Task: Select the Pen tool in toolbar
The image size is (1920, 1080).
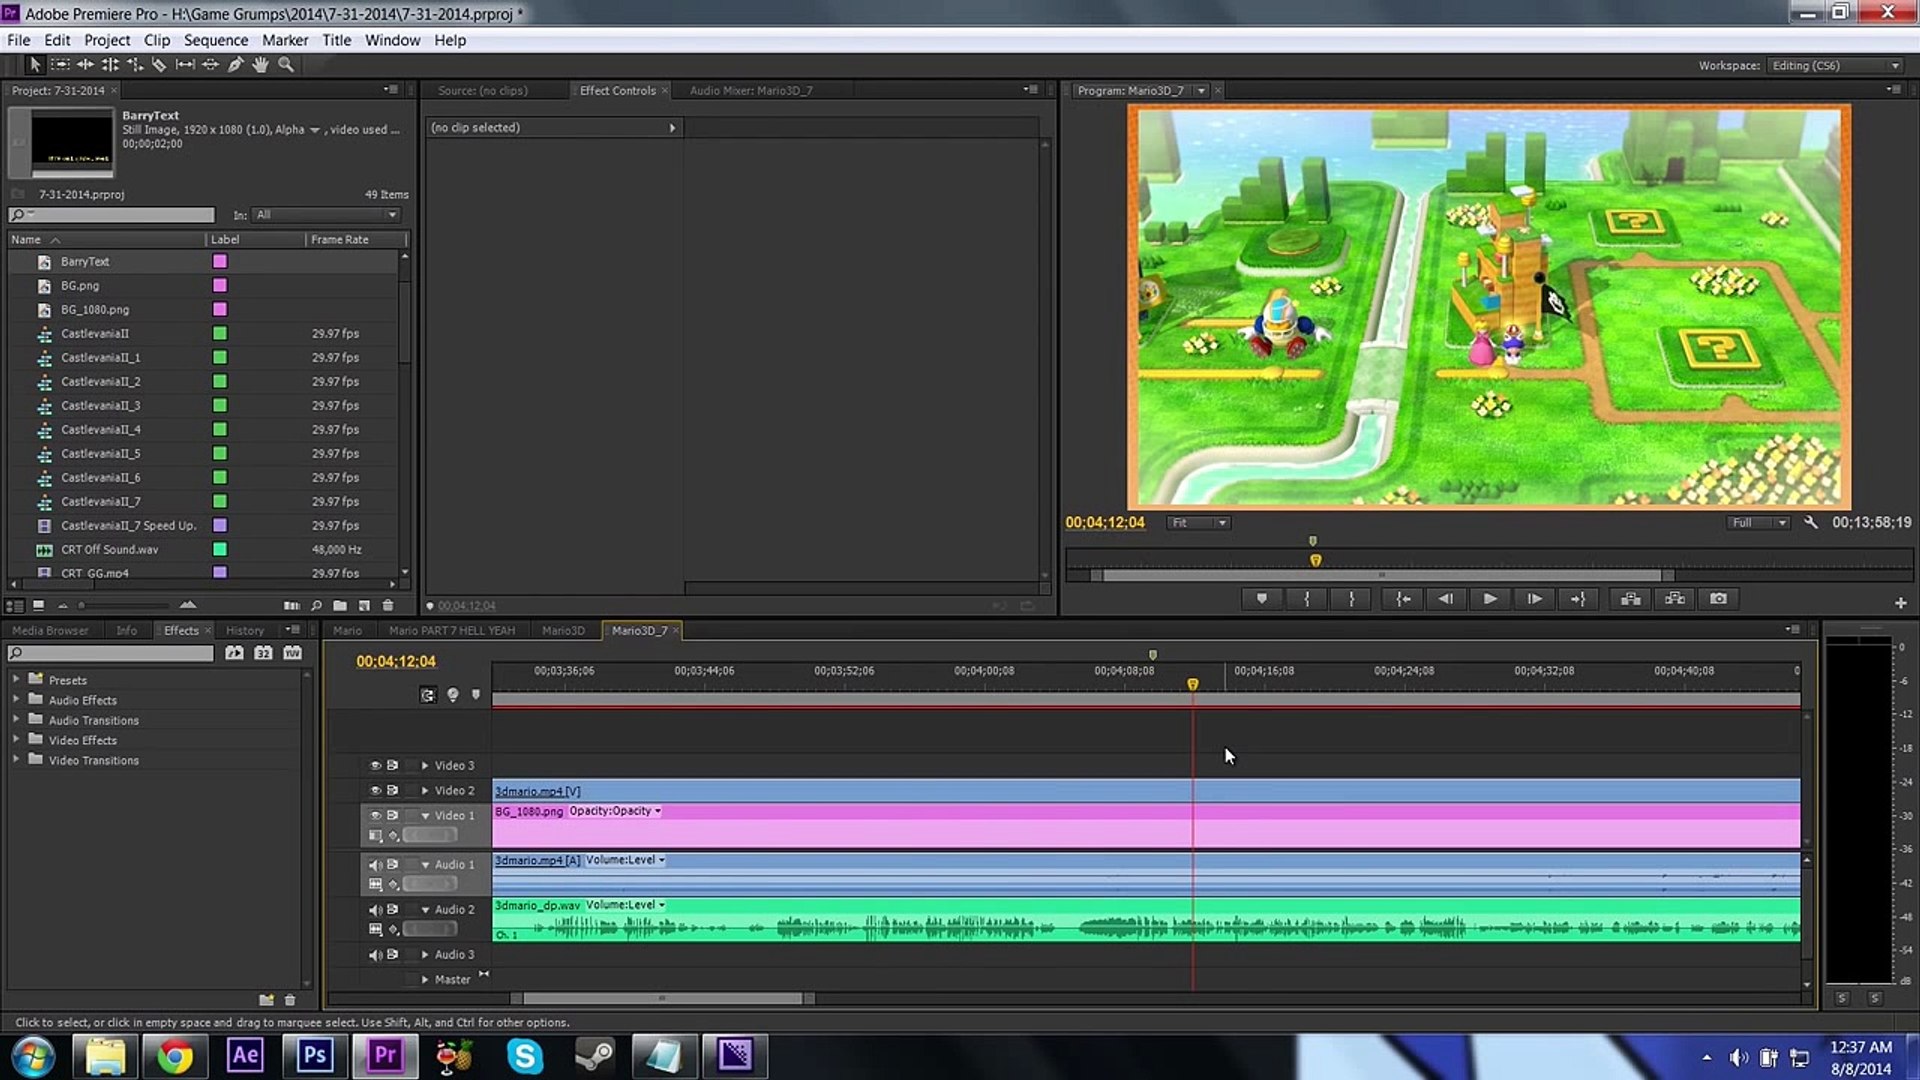Action: tap(235, 64)
